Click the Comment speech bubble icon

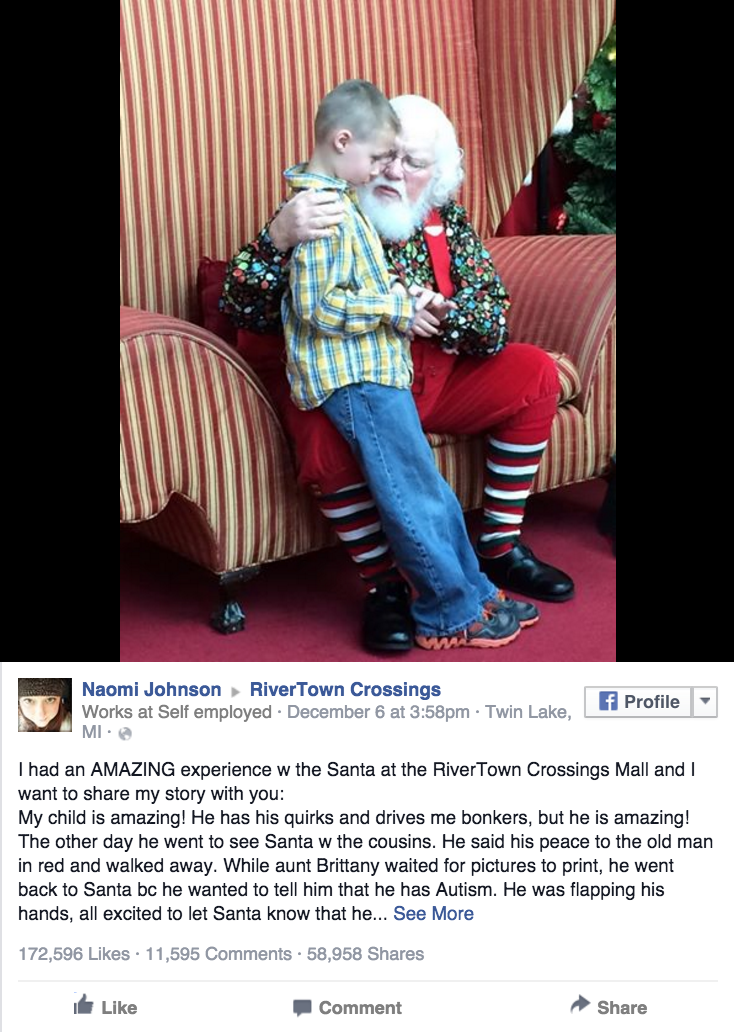301,1008
